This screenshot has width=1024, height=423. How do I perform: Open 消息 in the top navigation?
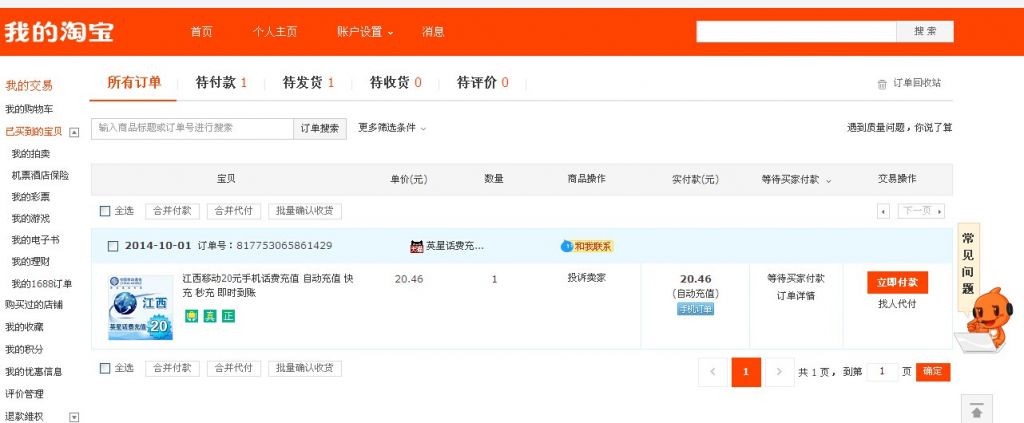433,32
